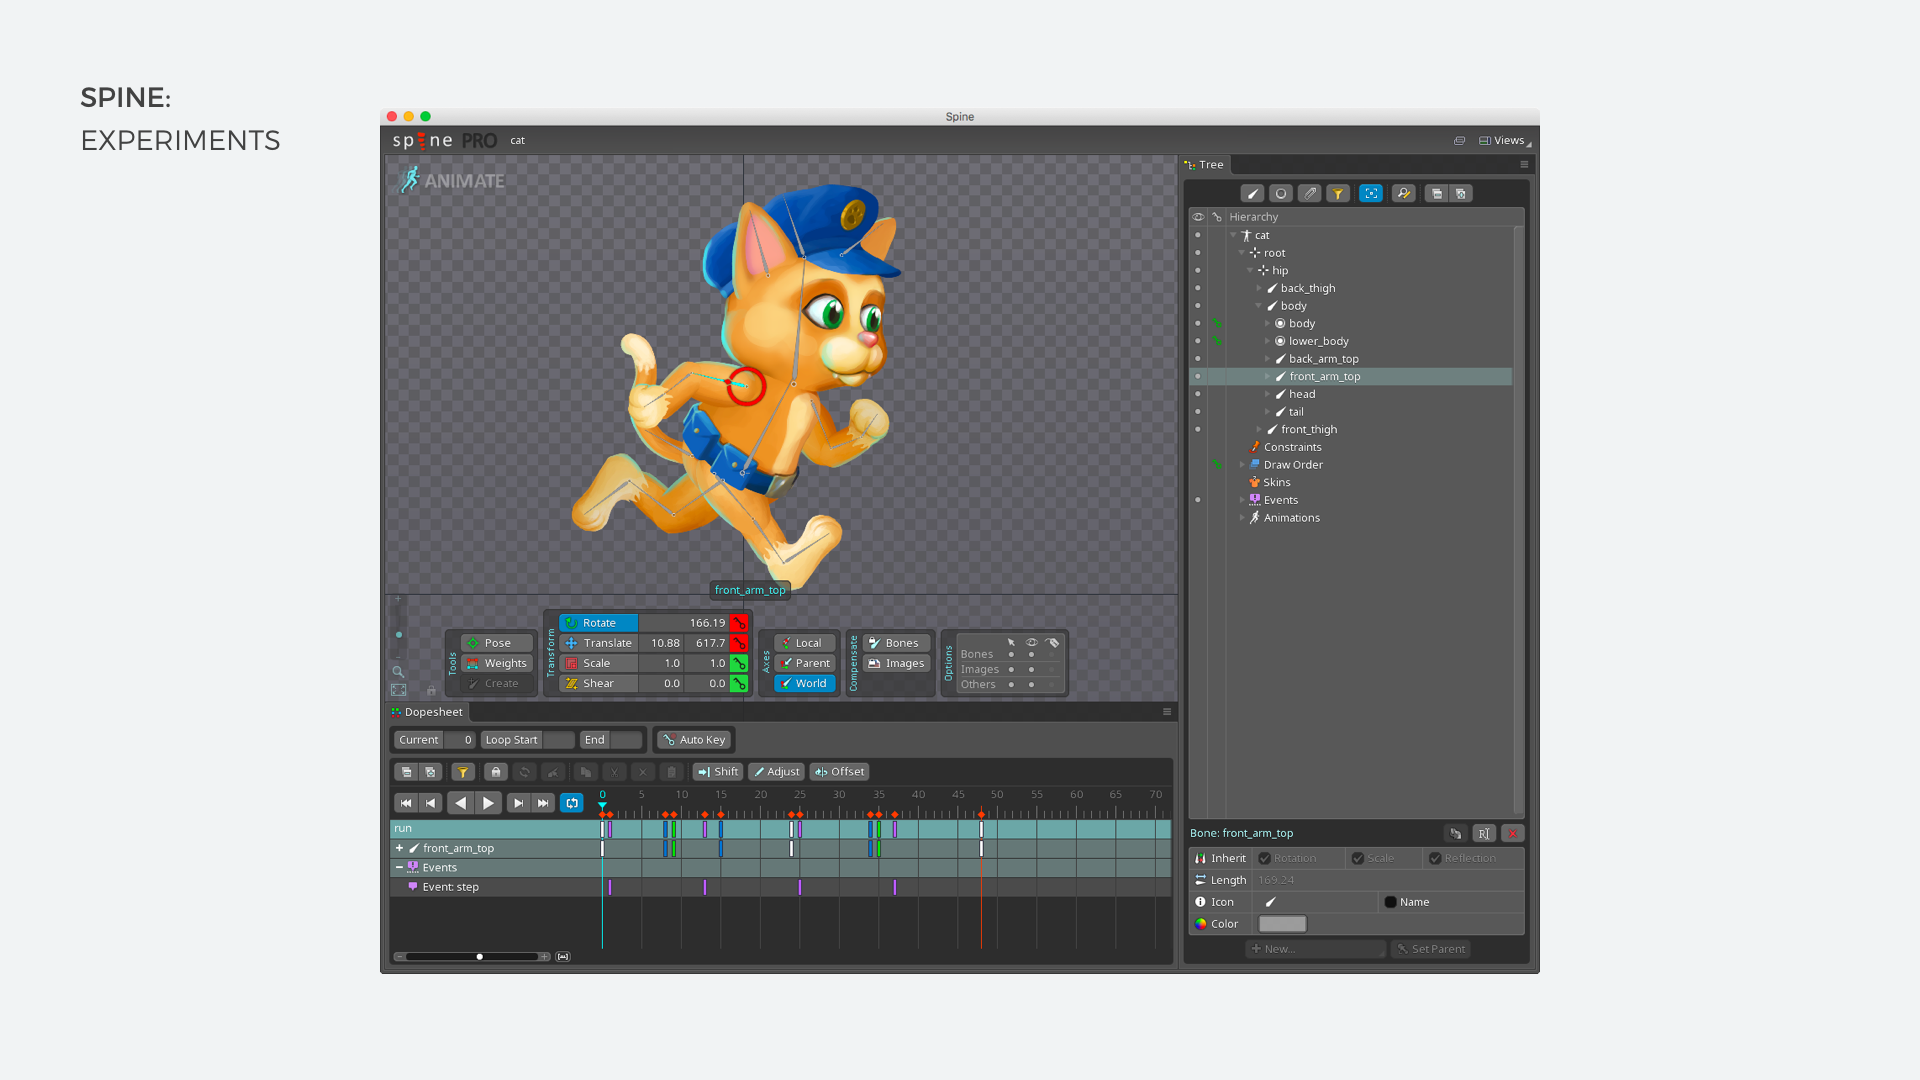Toggle visibility dot for back_thigh
Viewport: 1920px width, 1080px height.
coord(1198,288)
